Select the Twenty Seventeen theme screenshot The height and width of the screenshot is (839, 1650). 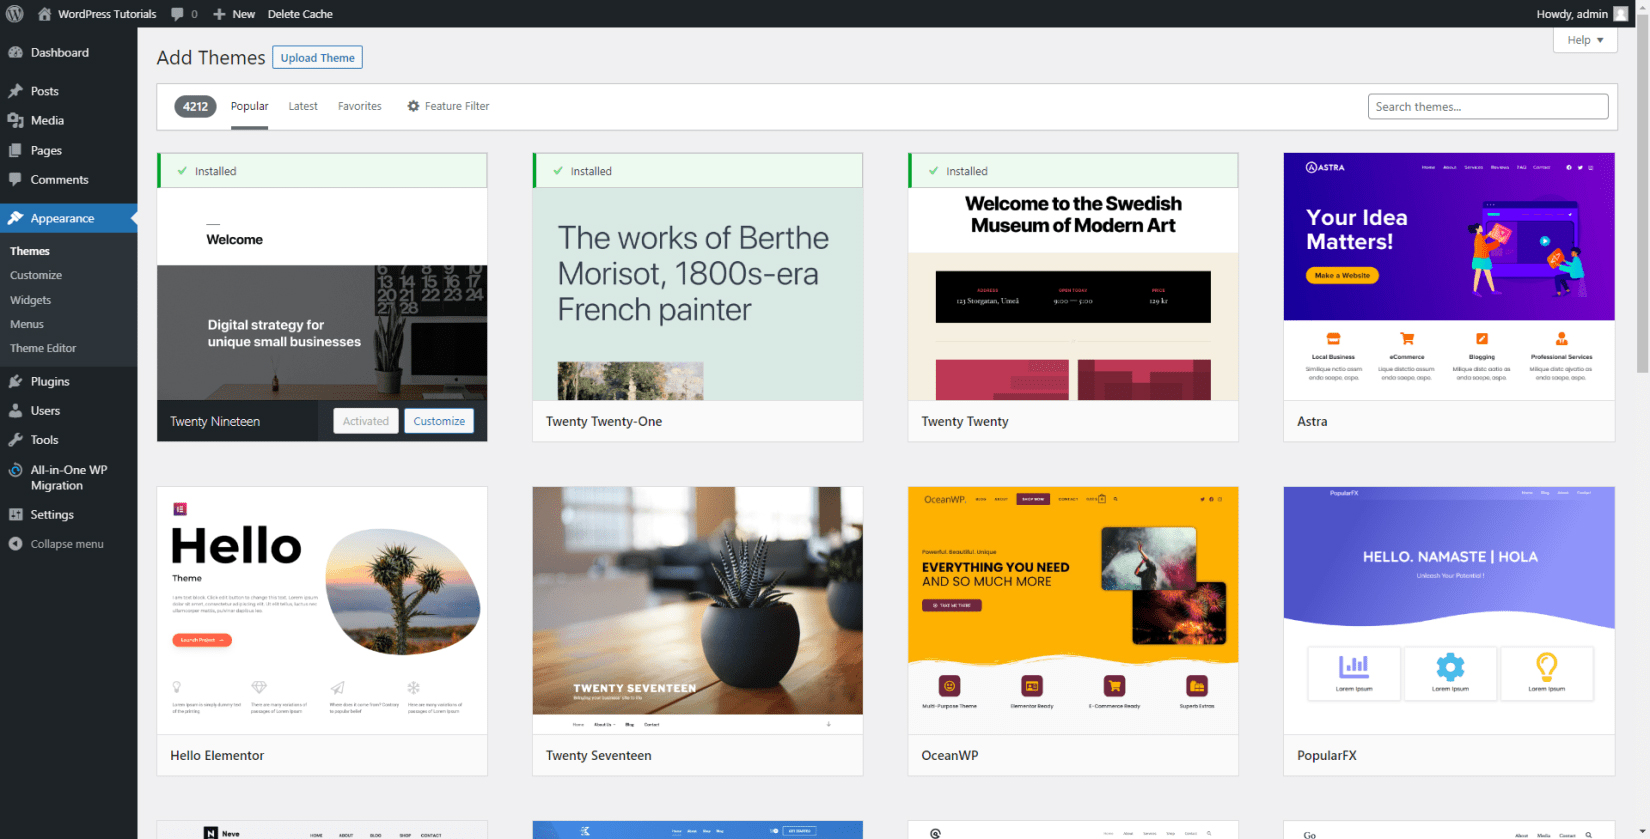697,611
